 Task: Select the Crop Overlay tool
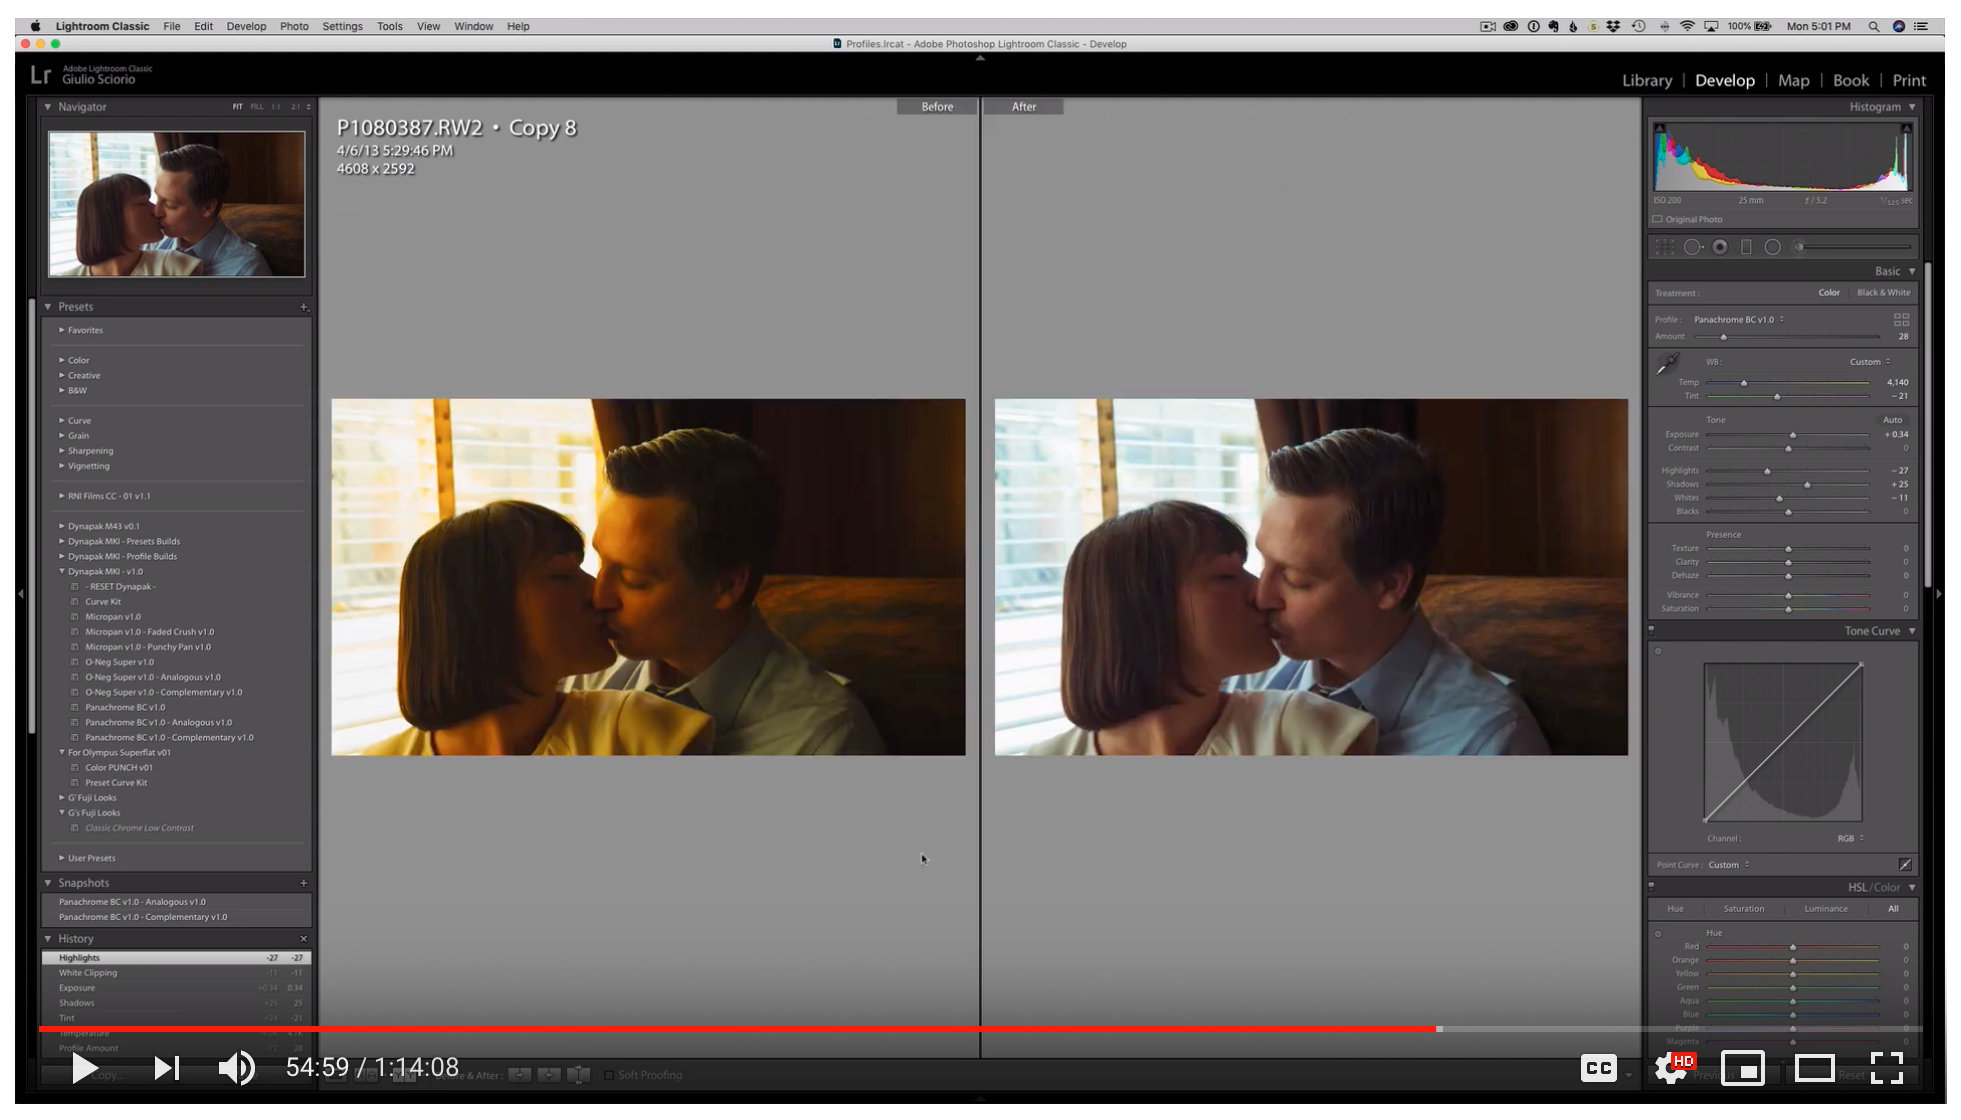(x=1664, y=247)
